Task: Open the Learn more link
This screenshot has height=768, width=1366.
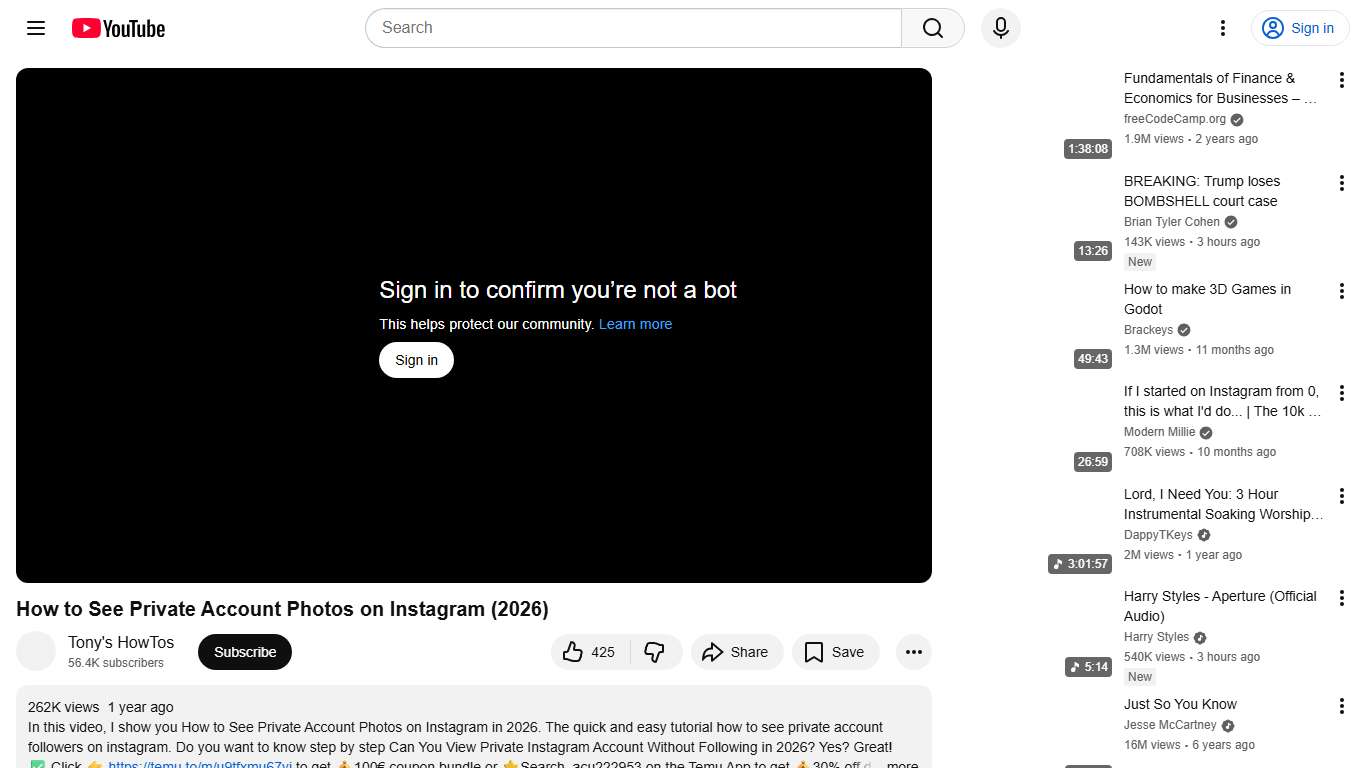Action: click(635, 323)
